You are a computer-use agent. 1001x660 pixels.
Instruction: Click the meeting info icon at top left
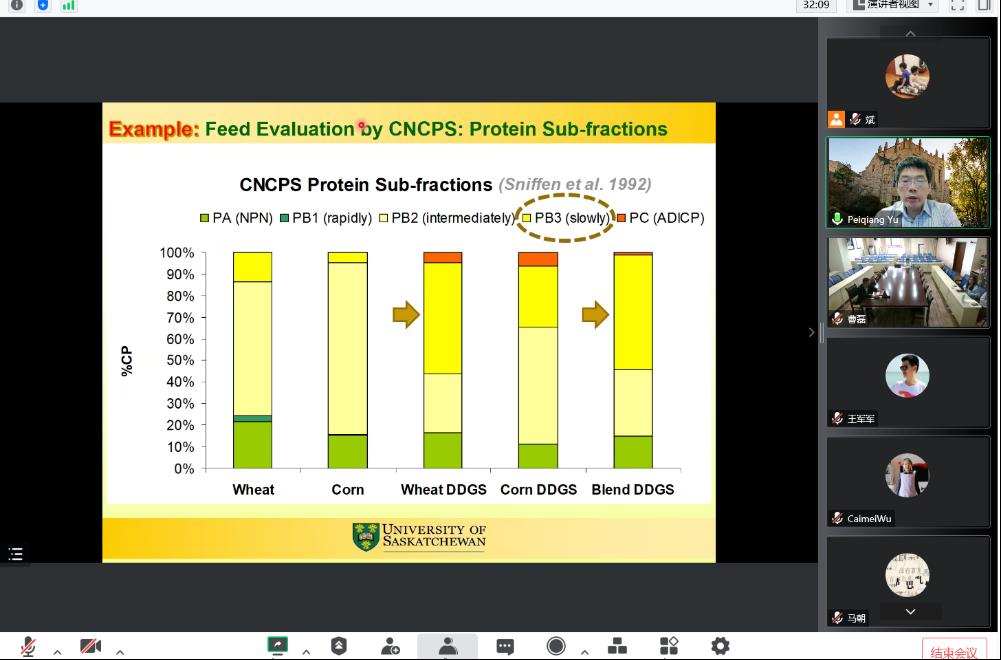(x=16, y=5)
